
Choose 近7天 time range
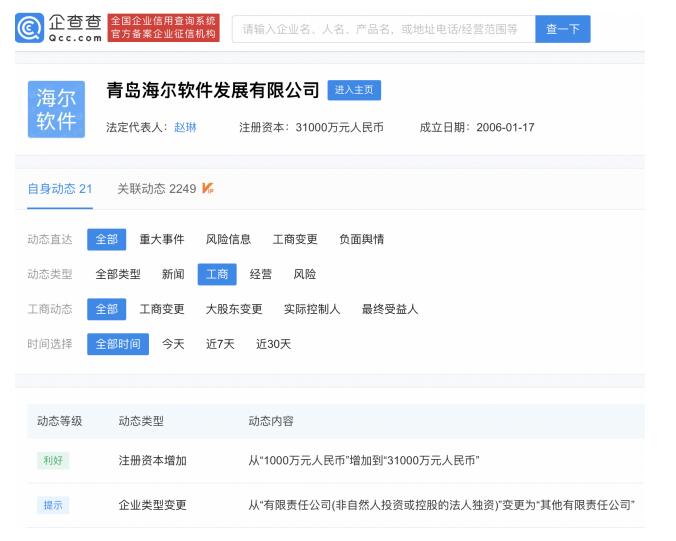click(220, 344)
